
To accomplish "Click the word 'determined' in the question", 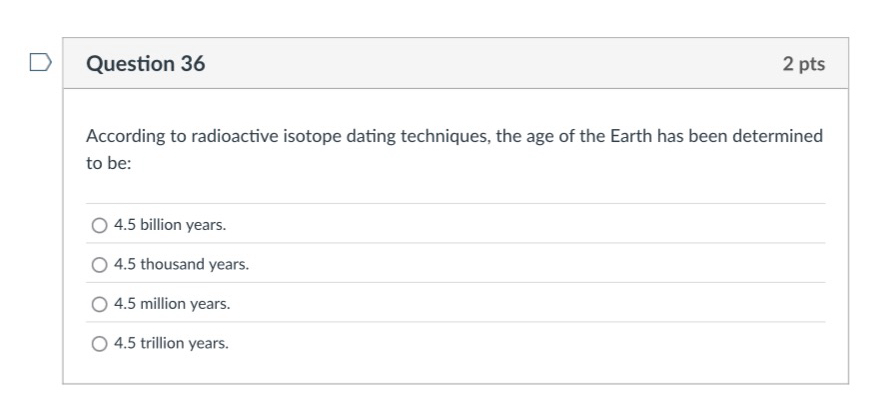I will [x=778, y=136].
